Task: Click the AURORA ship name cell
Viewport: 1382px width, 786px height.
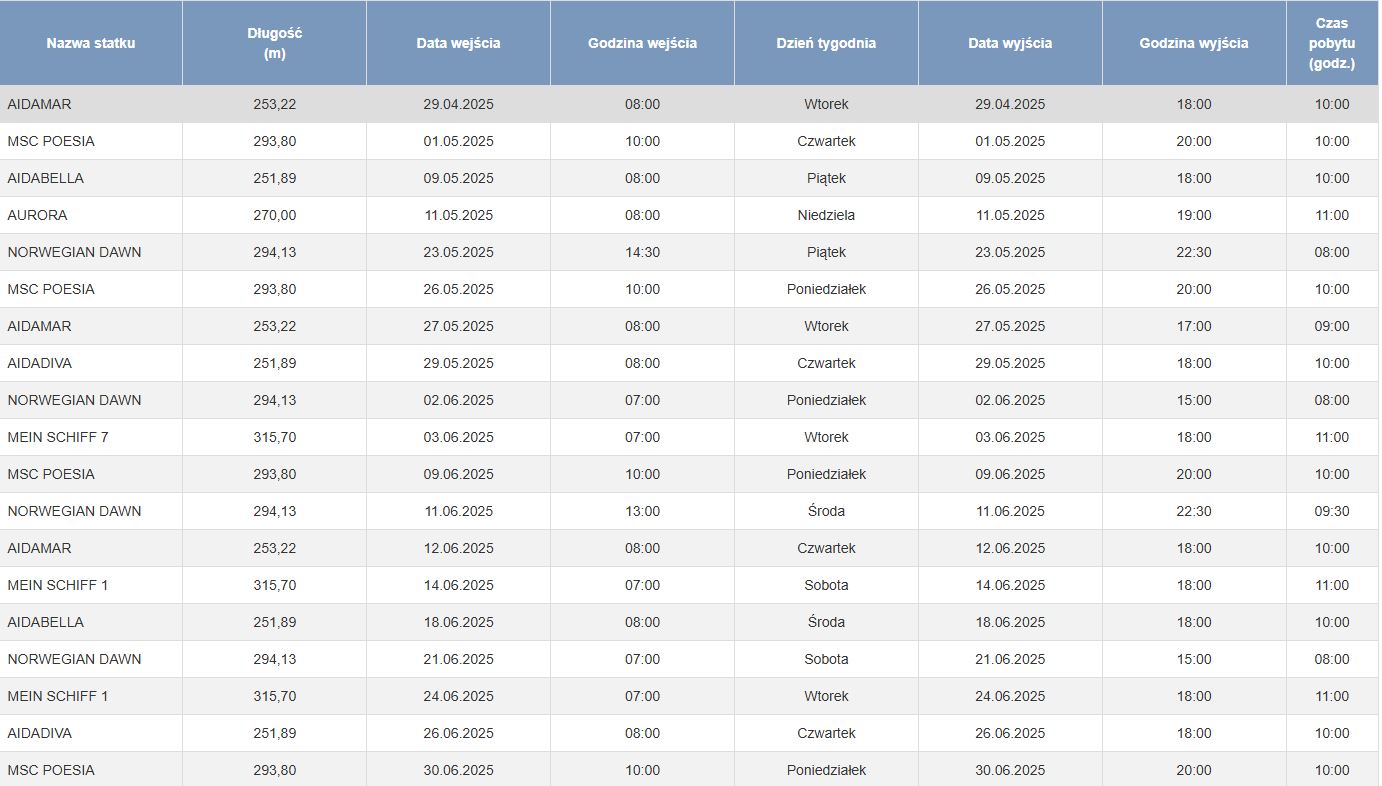Action: click(x=38, y=215)
